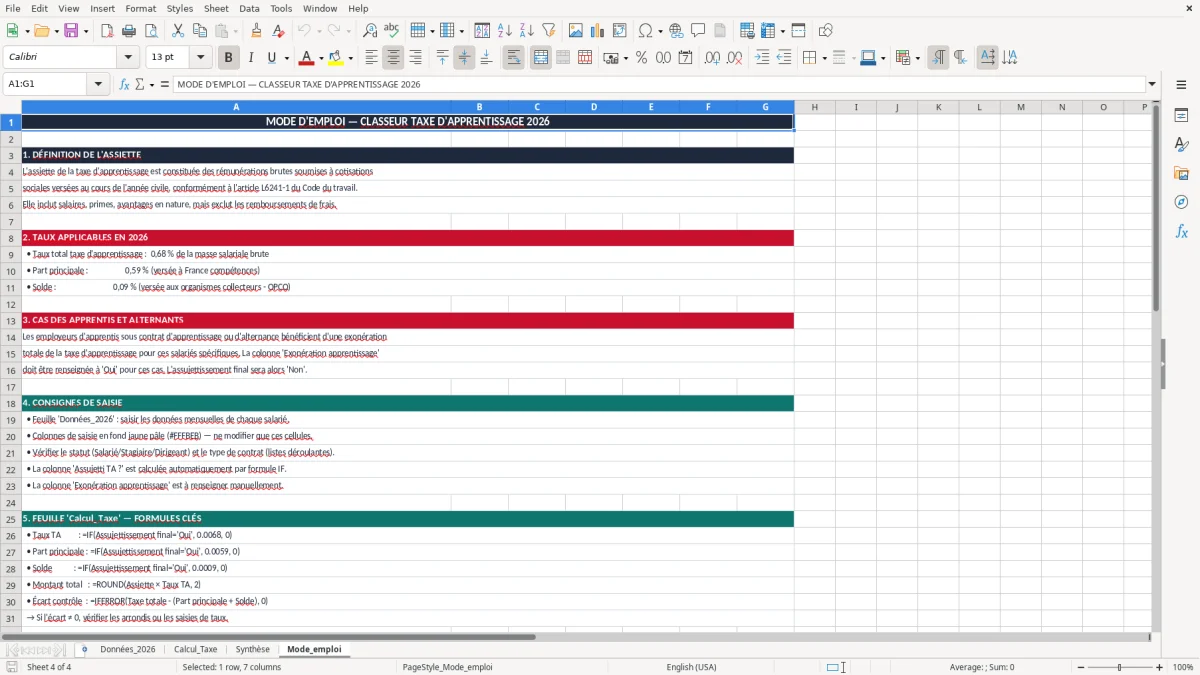This screenshot has height=675, width=1200.
Task: Toggle Merge and Center Cells
Action: coord(541,58)
